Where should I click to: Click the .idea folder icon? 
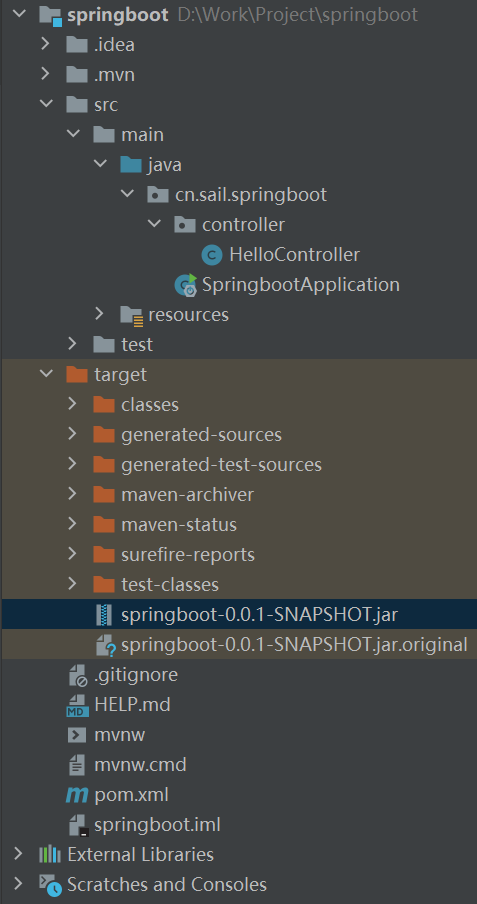coord(77,44)
